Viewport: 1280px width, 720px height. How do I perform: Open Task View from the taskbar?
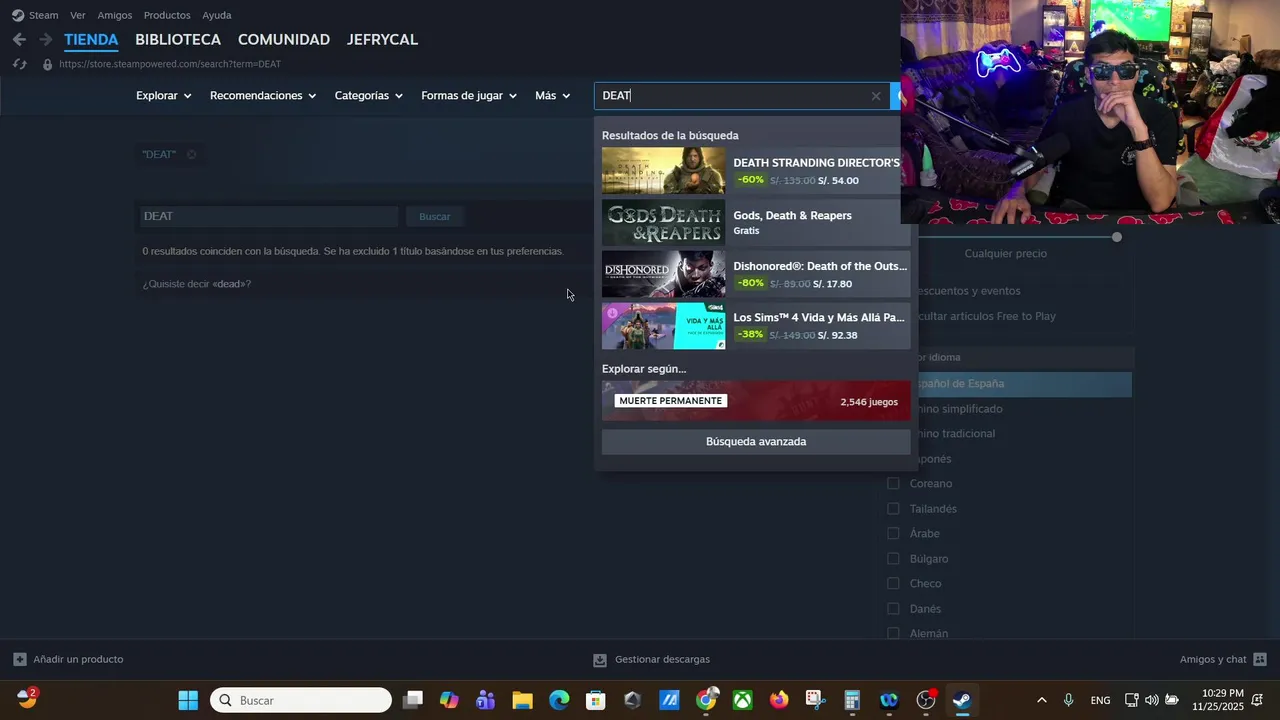[413, 700]
